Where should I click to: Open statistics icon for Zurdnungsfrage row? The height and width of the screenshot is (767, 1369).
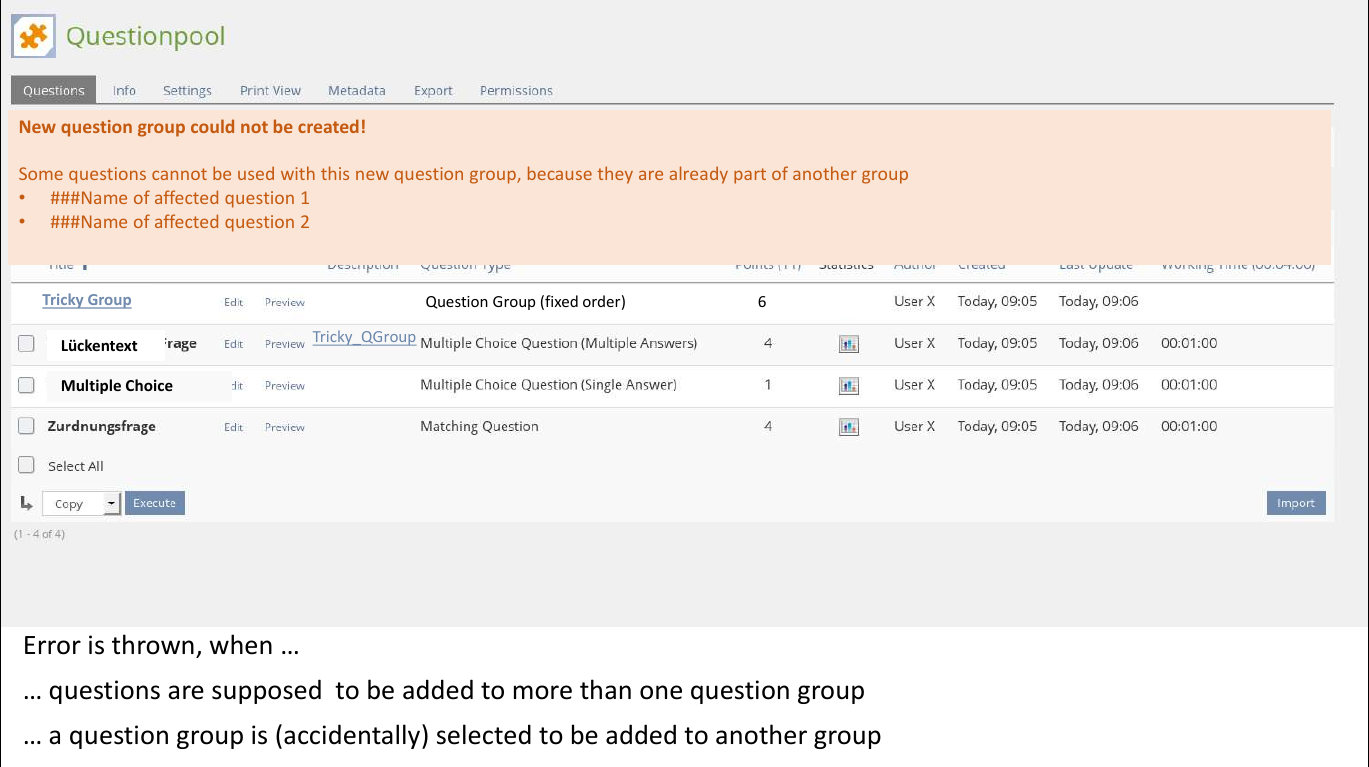(x=849, y=427)
